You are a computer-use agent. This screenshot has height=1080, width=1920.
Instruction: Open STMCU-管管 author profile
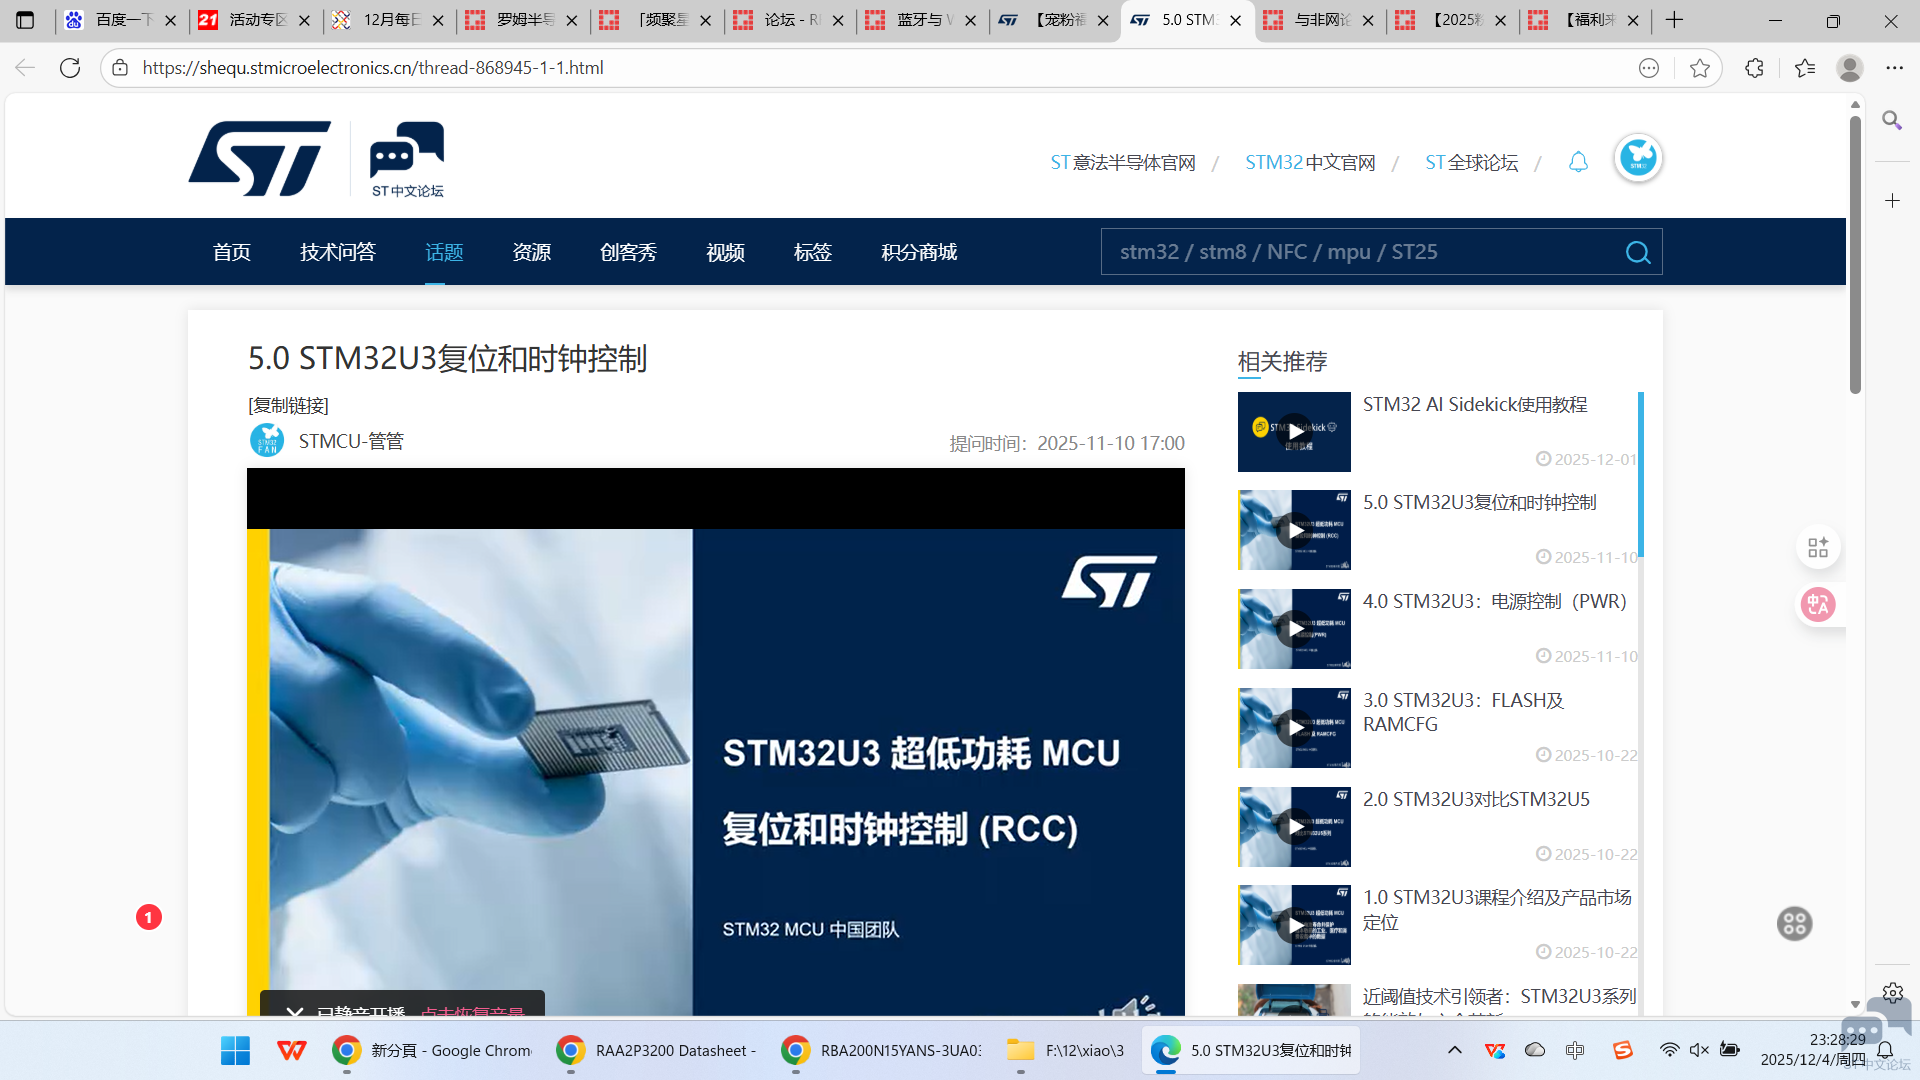coord(351,441)
